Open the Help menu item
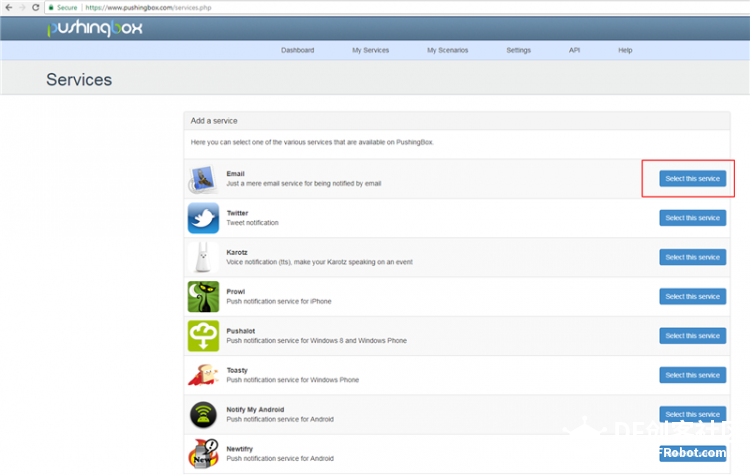The image size is (750, 475). pos(625,50)
